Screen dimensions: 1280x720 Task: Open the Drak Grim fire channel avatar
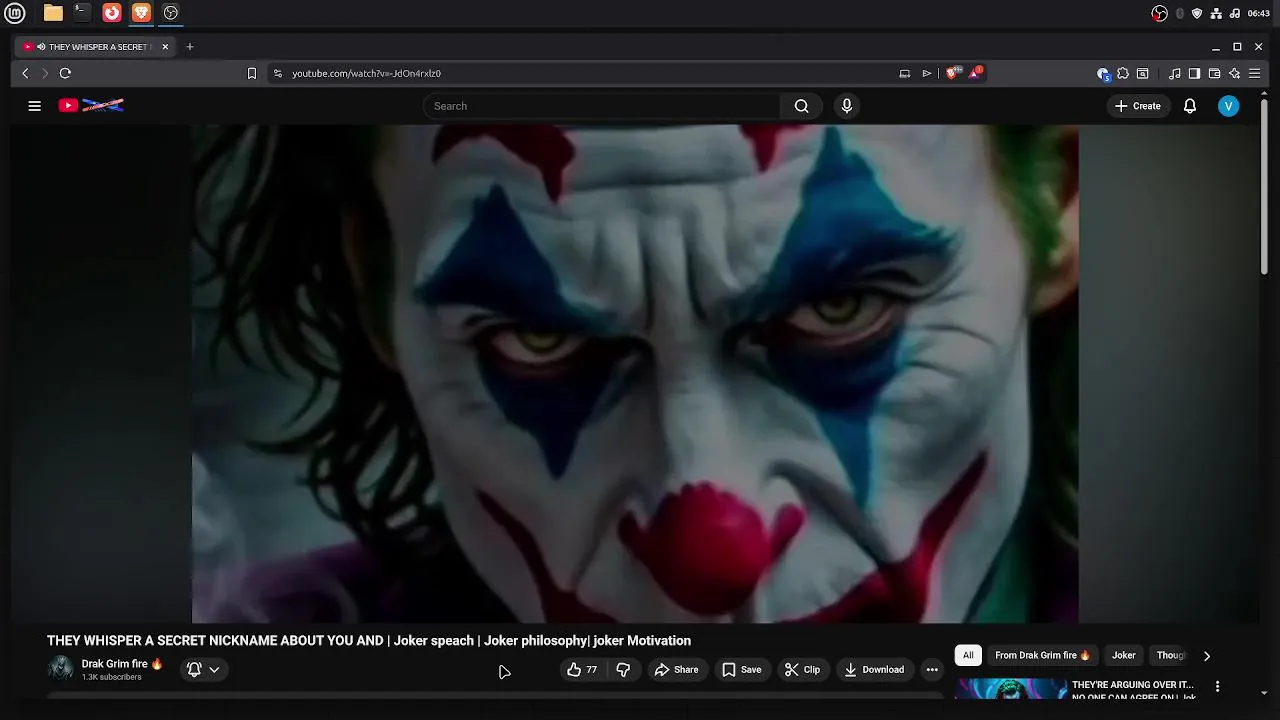point(61,669)
